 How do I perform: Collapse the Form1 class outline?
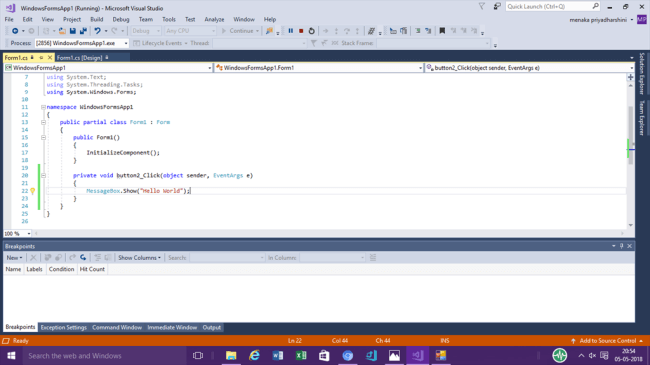43,122
